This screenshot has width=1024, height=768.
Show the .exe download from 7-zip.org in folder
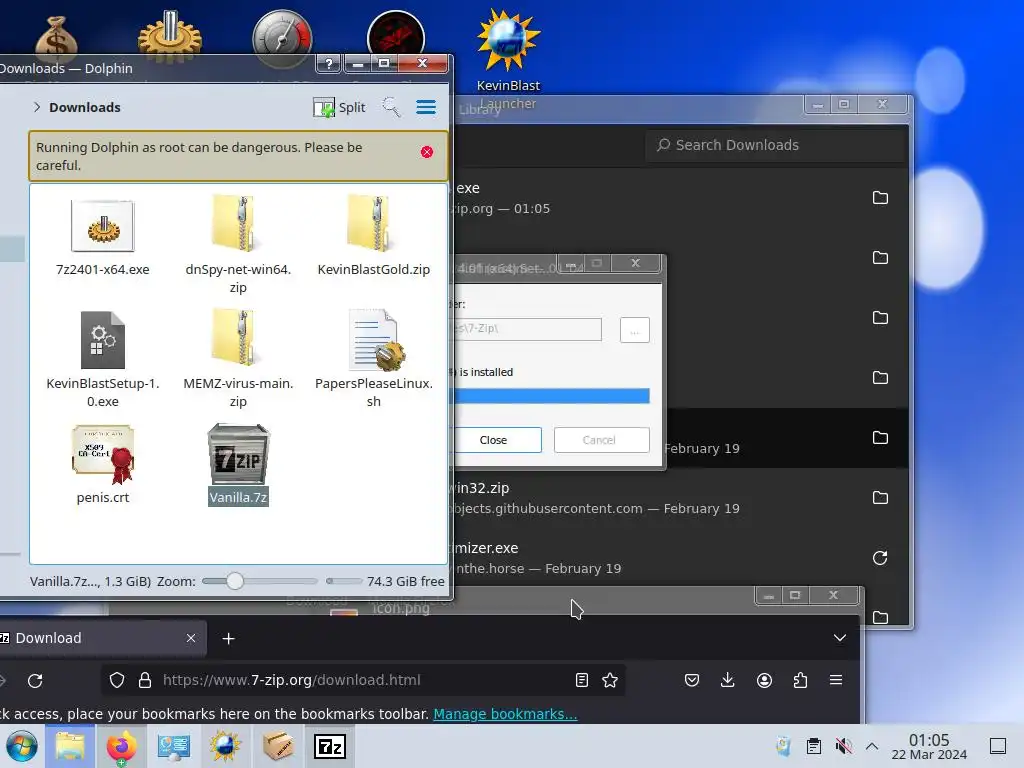pos(880,198)
